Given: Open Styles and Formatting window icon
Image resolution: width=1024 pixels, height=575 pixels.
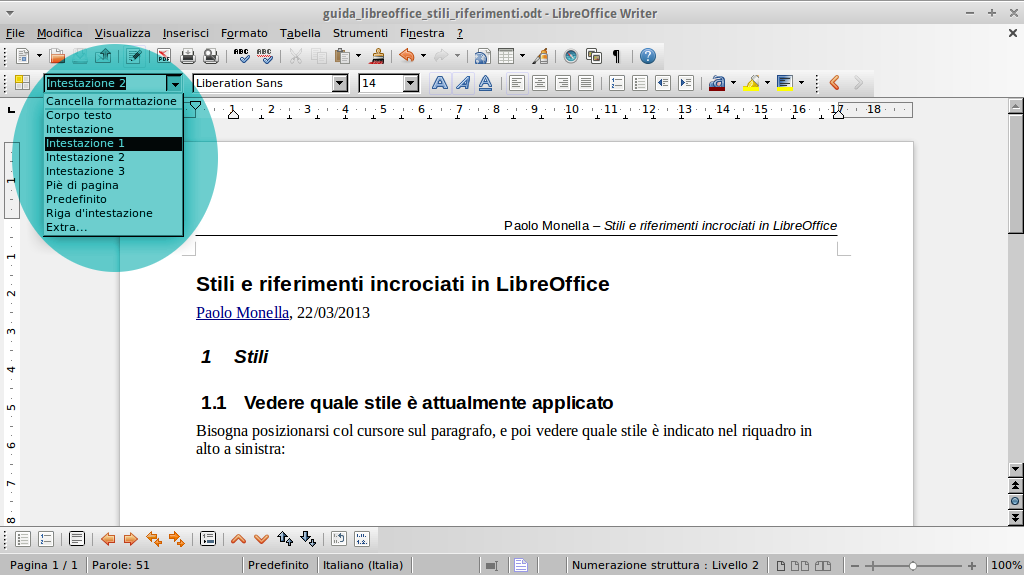Looking at the screenshot, I should [23, 83].
